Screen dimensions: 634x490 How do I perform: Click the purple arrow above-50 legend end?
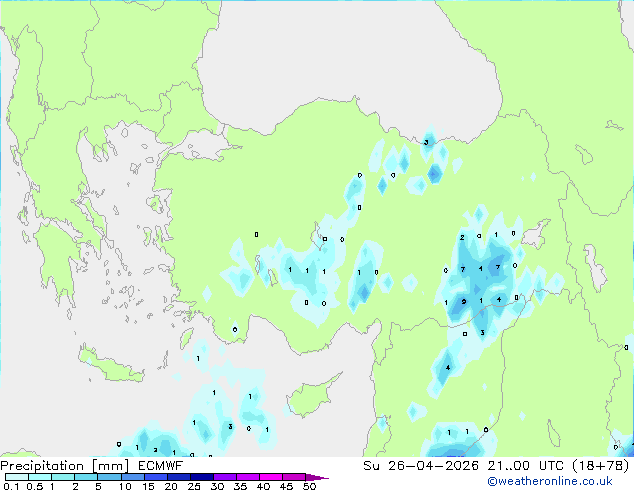(317, 477)
